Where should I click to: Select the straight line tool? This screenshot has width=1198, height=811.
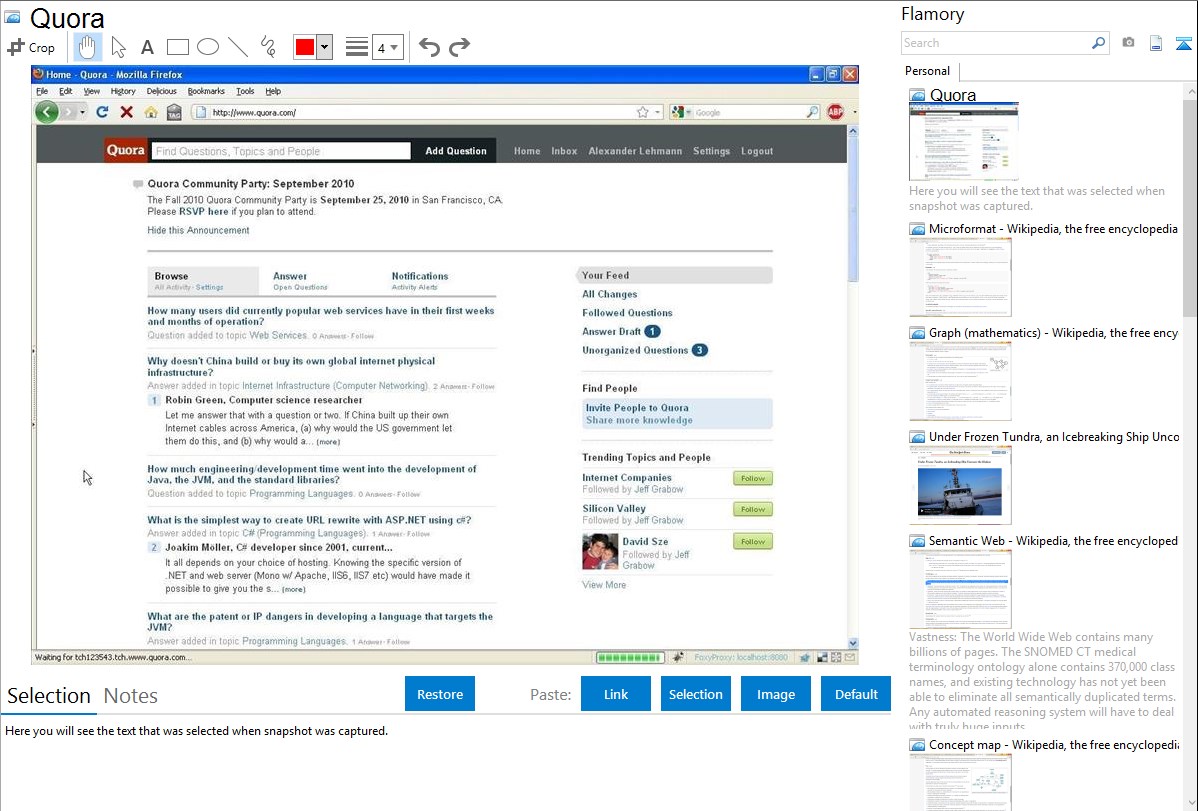[x=238, y=47]
